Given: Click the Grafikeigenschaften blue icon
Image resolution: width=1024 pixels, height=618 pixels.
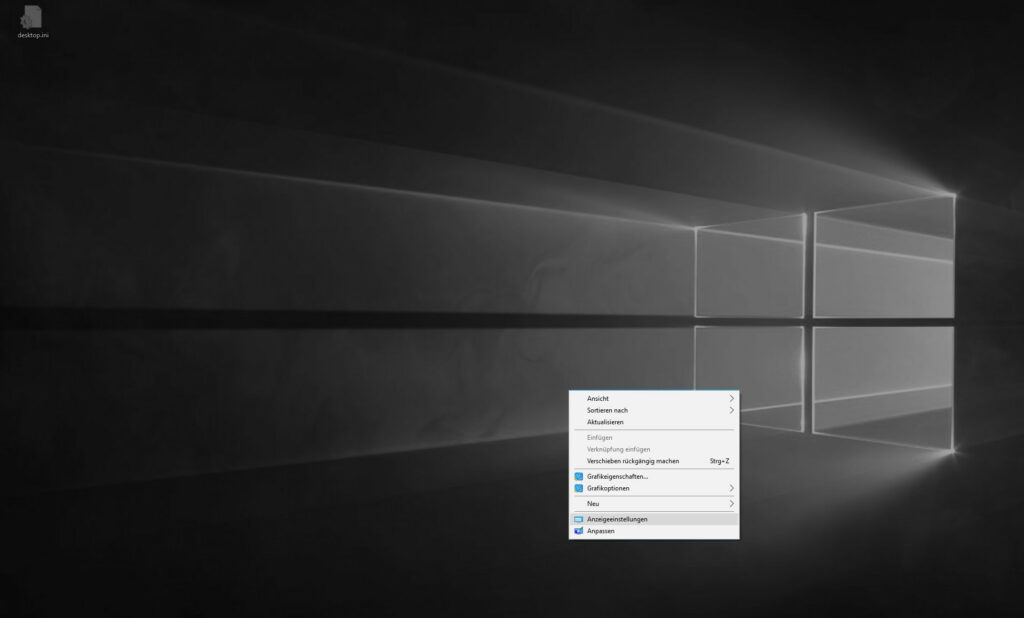Looking at the screenshot, I should (x=579, y=476).
